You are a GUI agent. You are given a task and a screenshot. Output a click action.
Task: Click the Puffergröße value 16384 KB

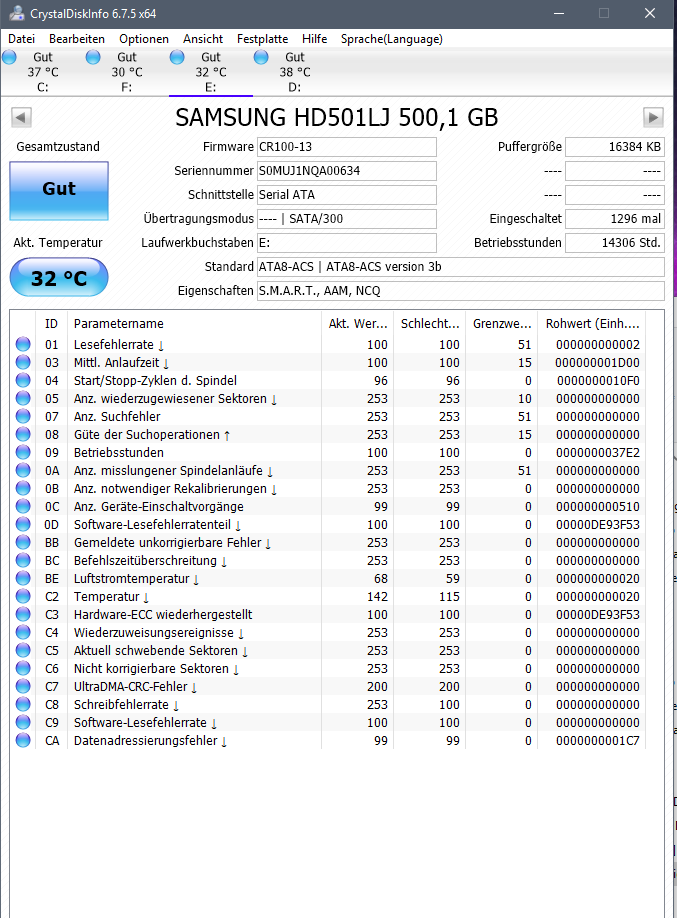pyautogui.click(x=614, y=147)
